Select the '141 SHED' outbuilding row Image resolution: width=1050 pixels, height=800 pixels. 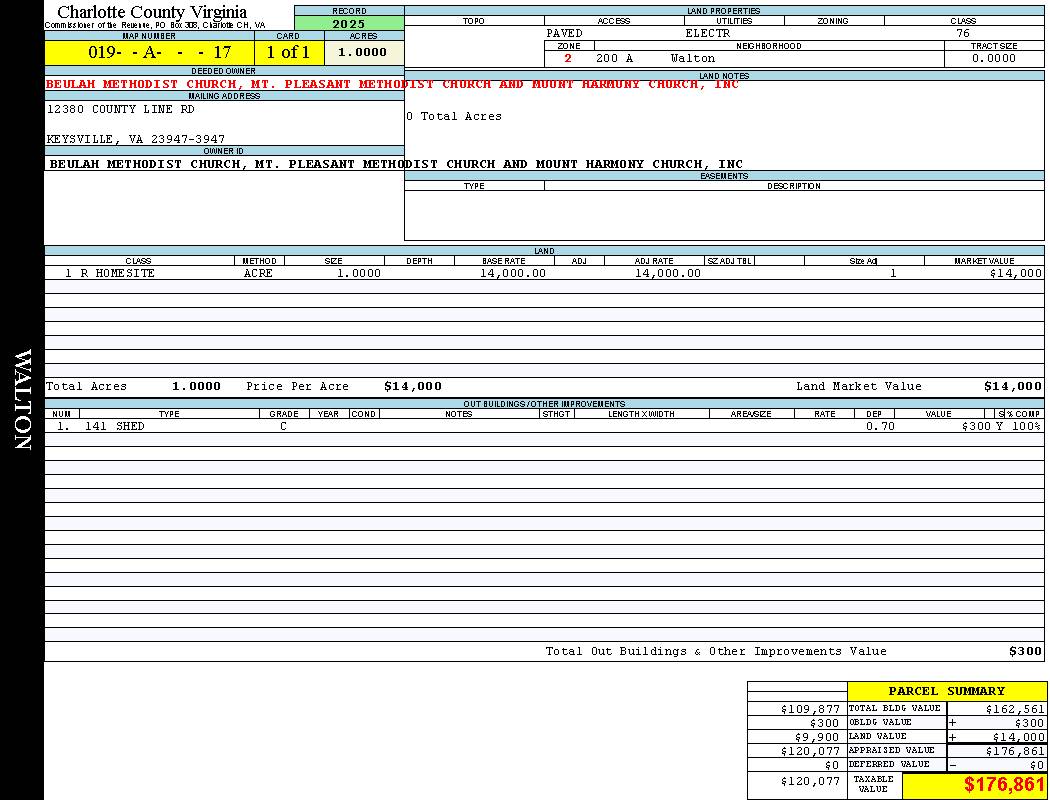114,426
